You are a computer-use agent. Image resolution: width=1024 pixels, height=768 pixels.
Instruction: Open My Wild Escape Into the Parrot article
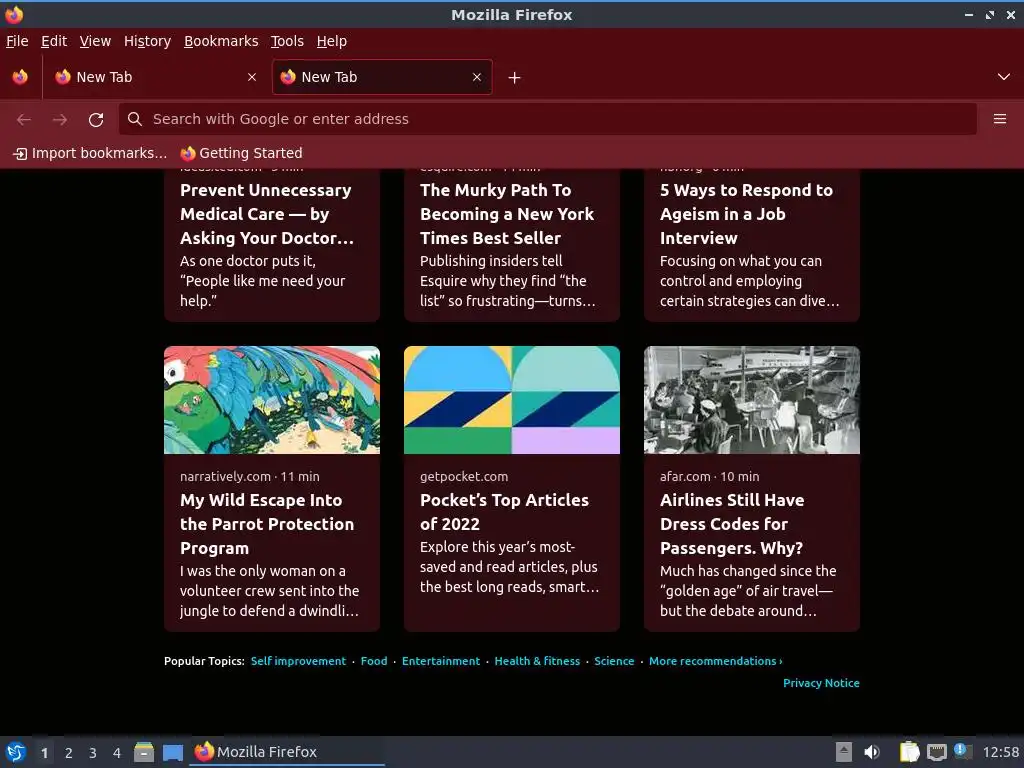pyautogui.click(x=267, y=524)
